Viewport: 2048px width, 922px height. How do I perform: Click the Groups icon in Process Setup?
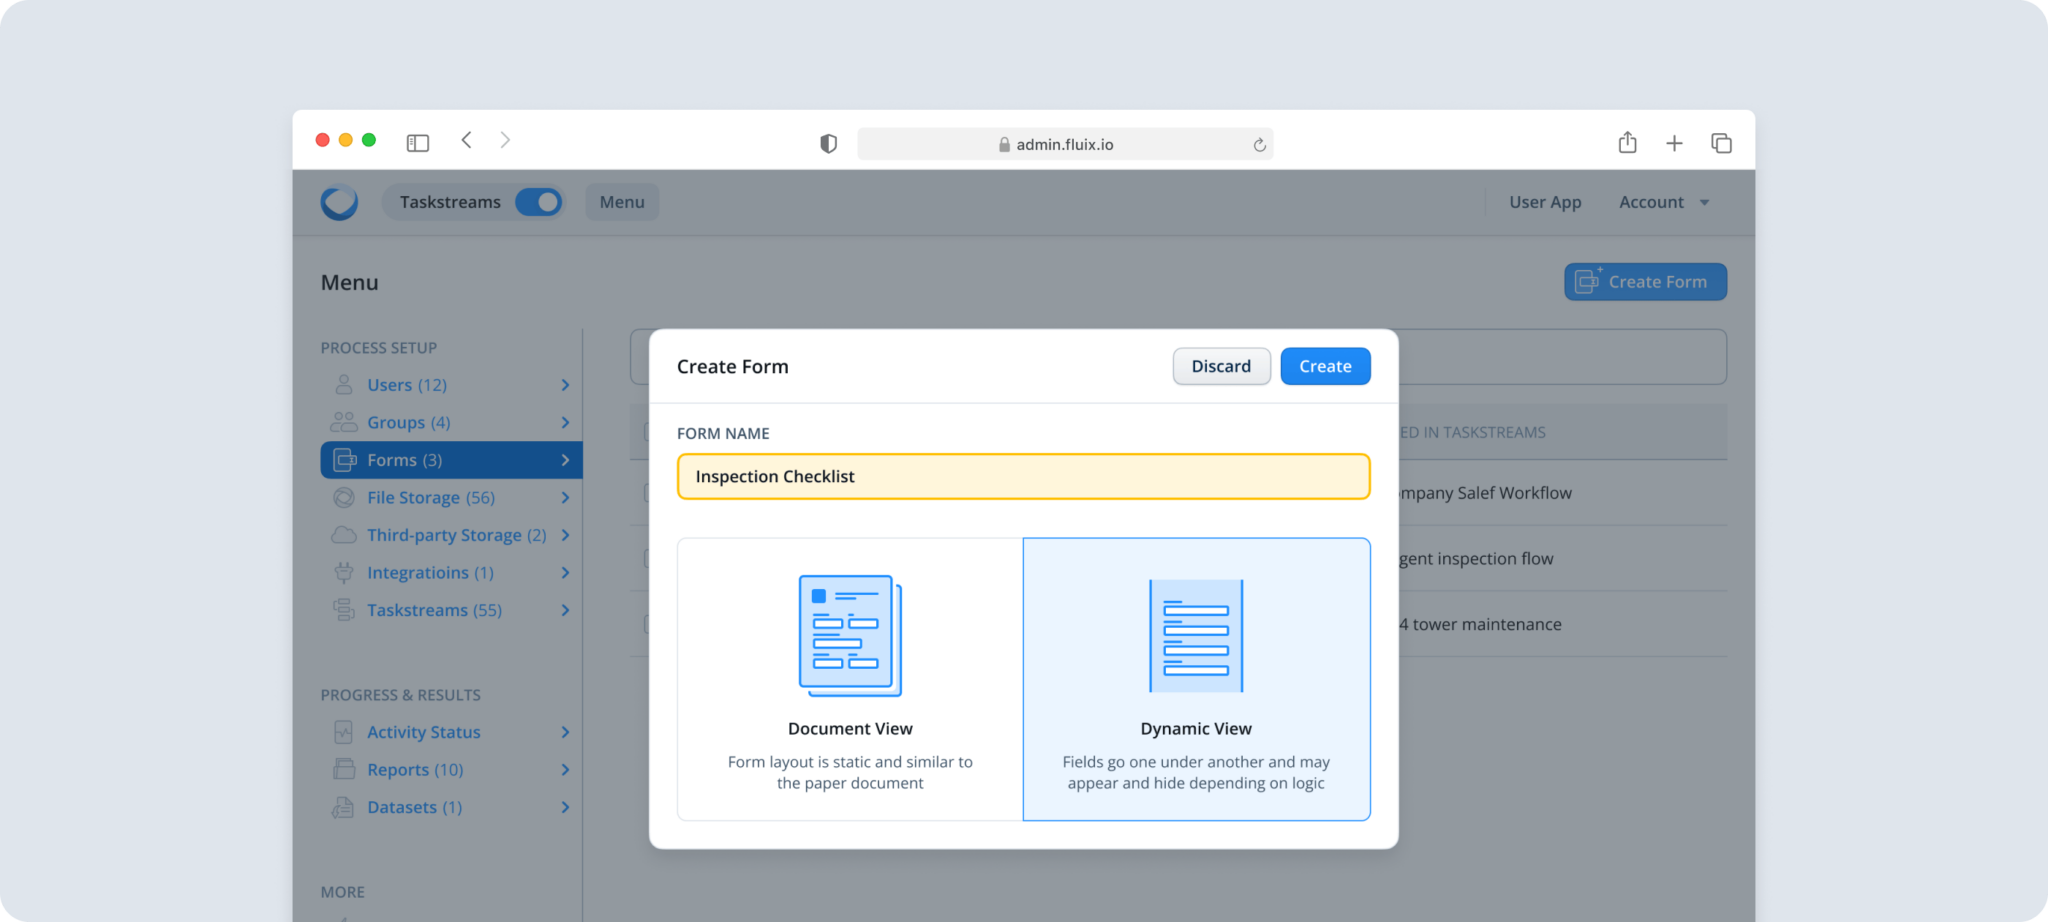click(x=343, y=422)
